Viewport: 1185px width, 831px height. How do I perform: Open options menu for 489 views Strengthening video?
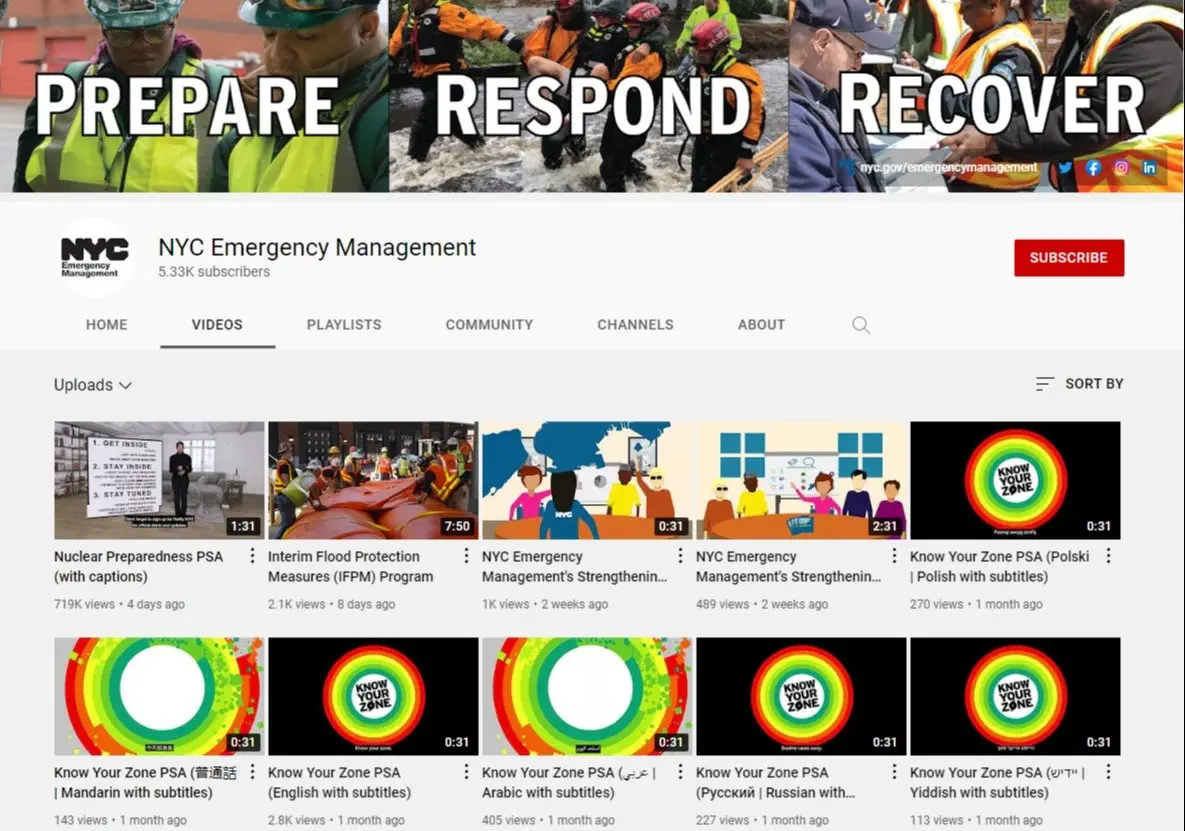(894, 556)
